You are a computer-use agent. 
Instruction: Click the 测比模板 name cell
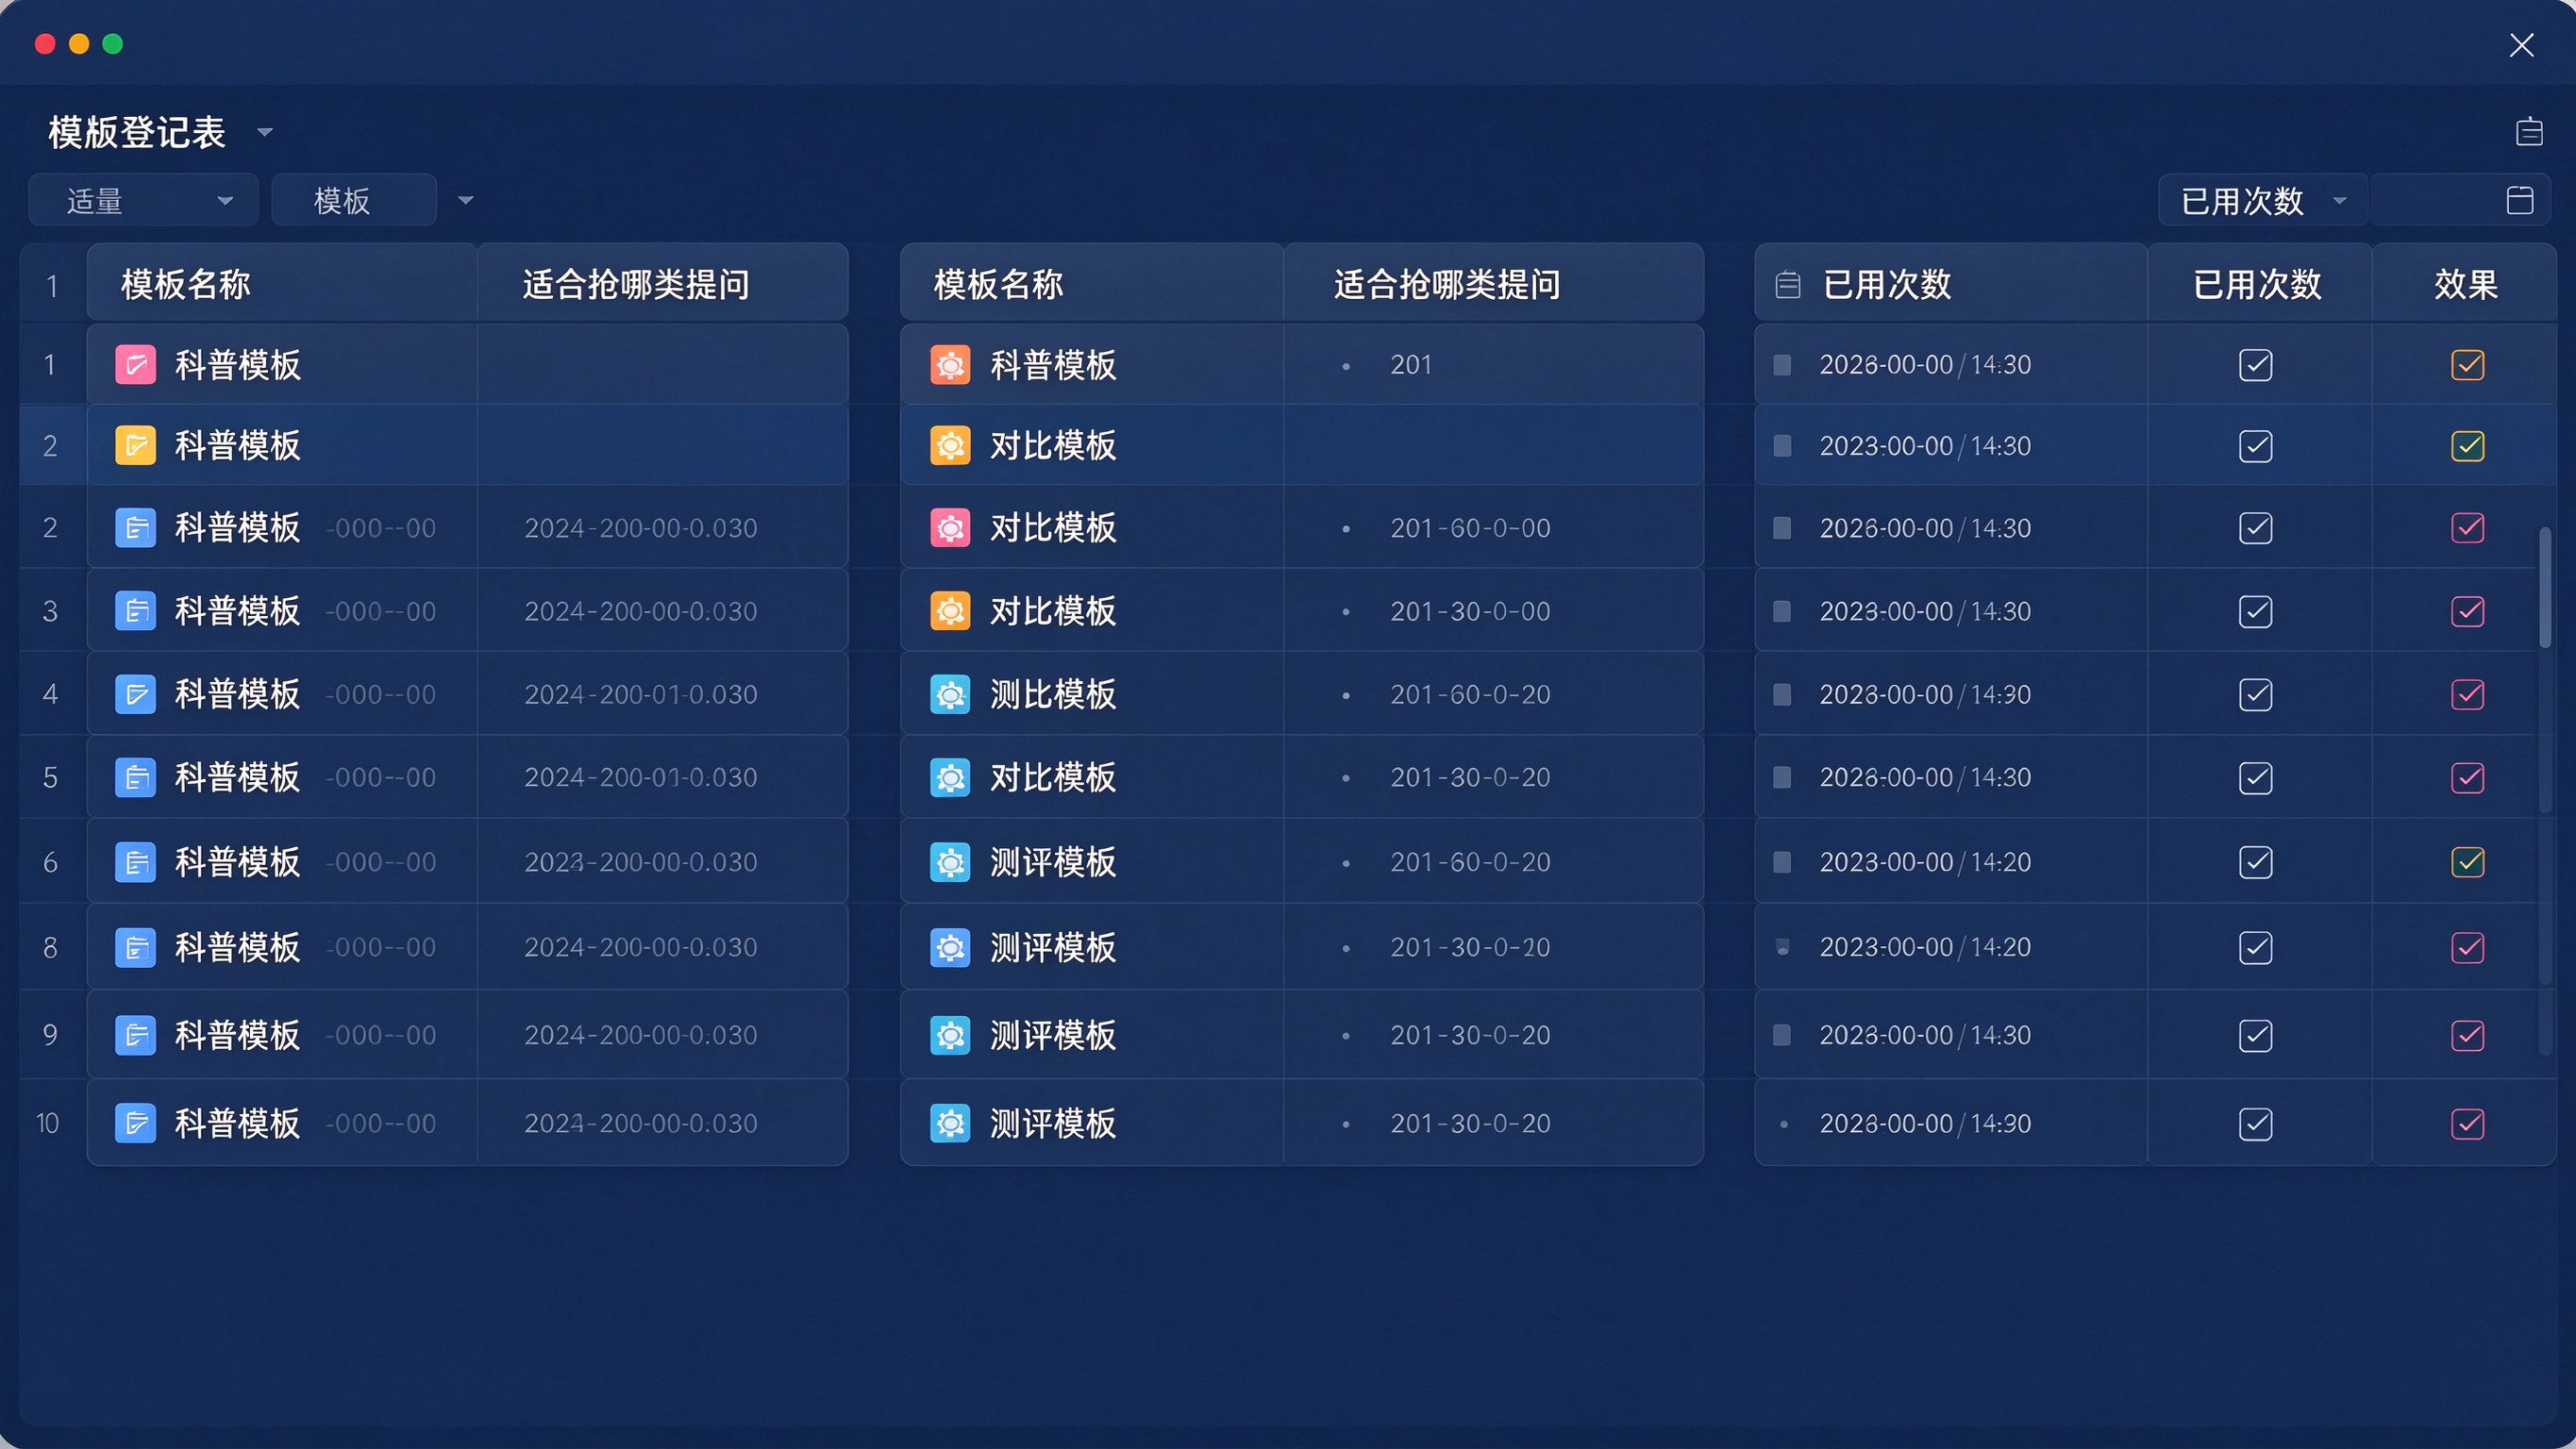coord(1092,694)
